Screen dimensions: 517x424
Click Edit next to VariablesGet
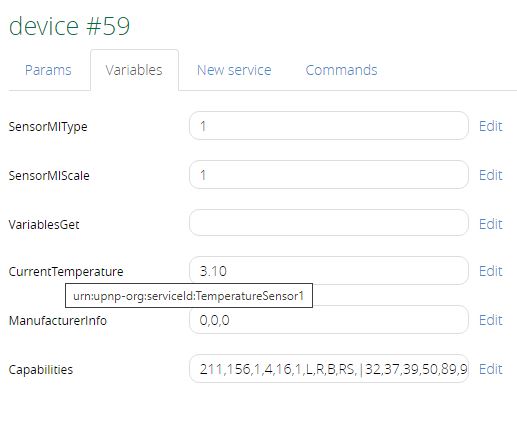click(x=490, y=224)
